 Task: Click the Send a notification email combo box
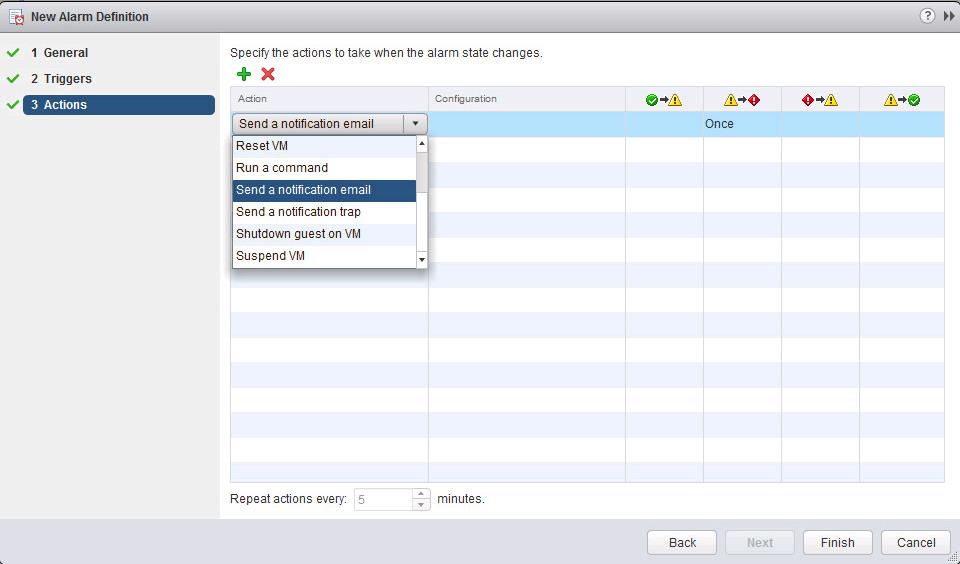[329, 124]
